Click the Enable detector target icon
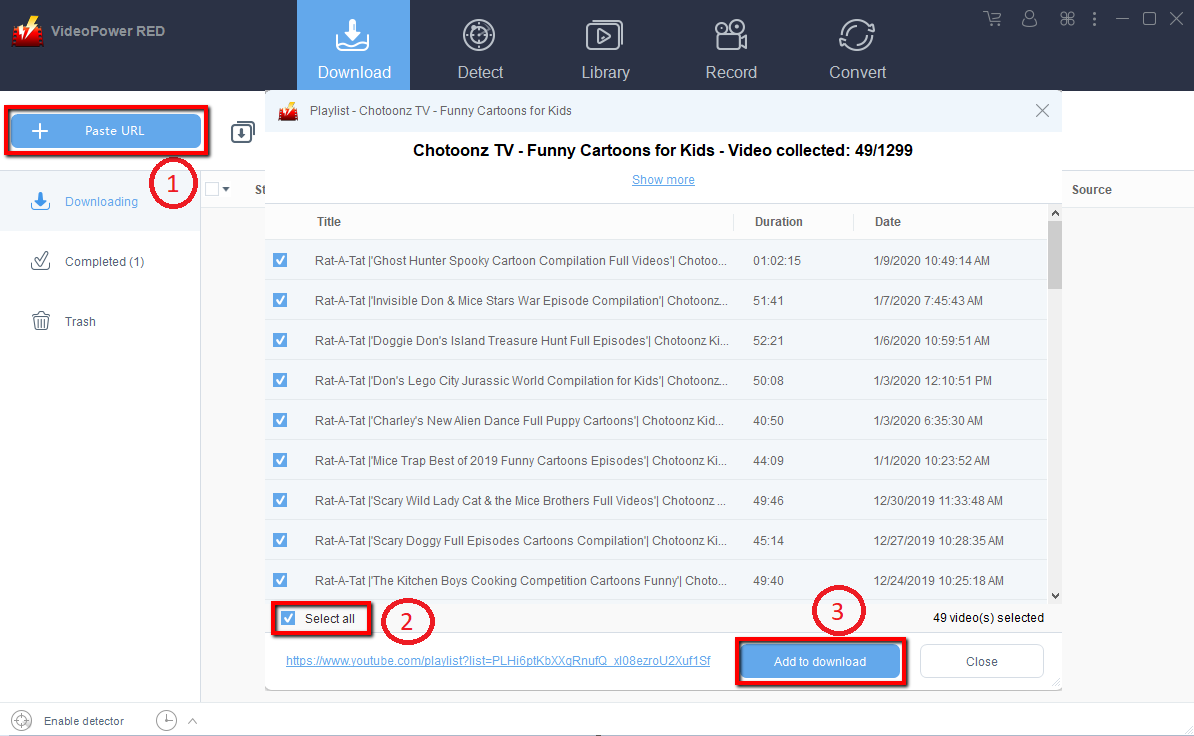The height and width of the screenshot is (736, 1194). 21,720
